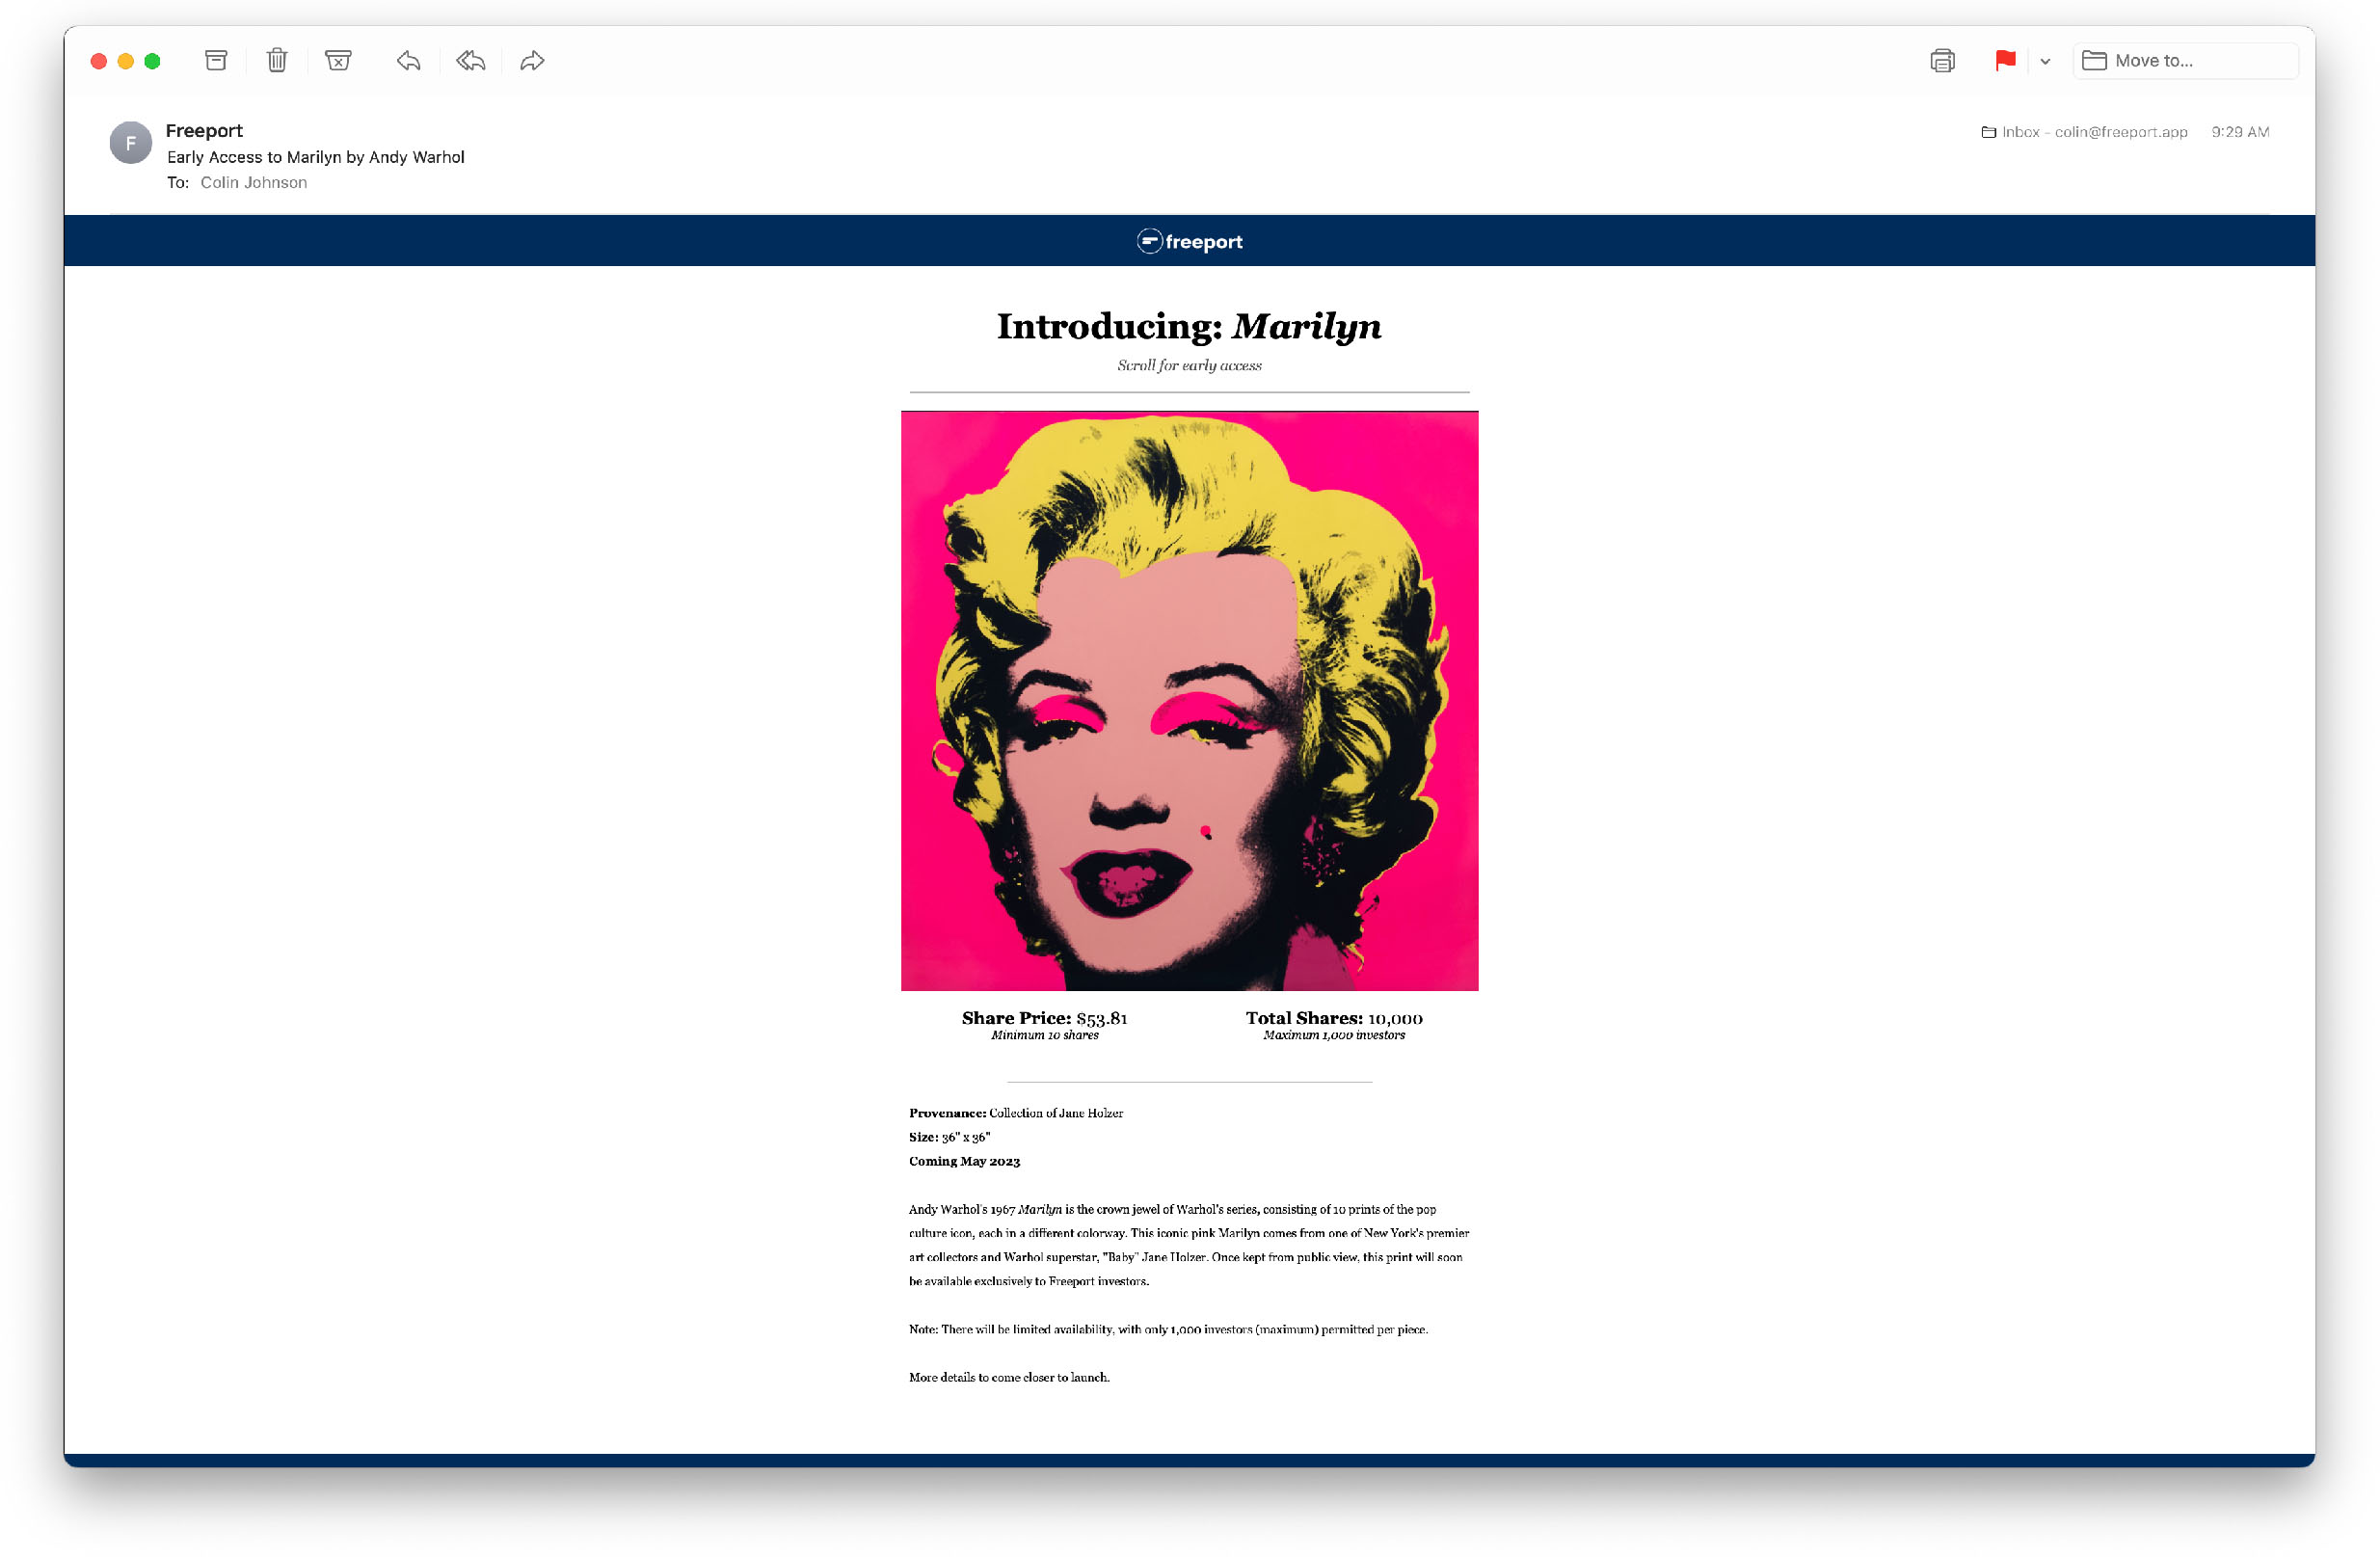Toggle the red flag on message
Screen dimensions: 2380x1557
(x=2005, y=61)
